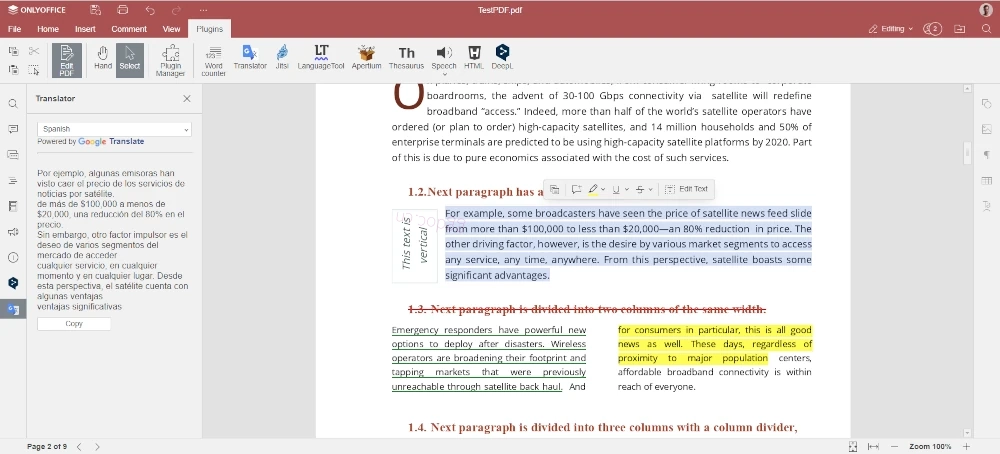Image resolution: width=1000 pixels, height=454 pixels.
Task: Underline the selected text
Action: 616,189
